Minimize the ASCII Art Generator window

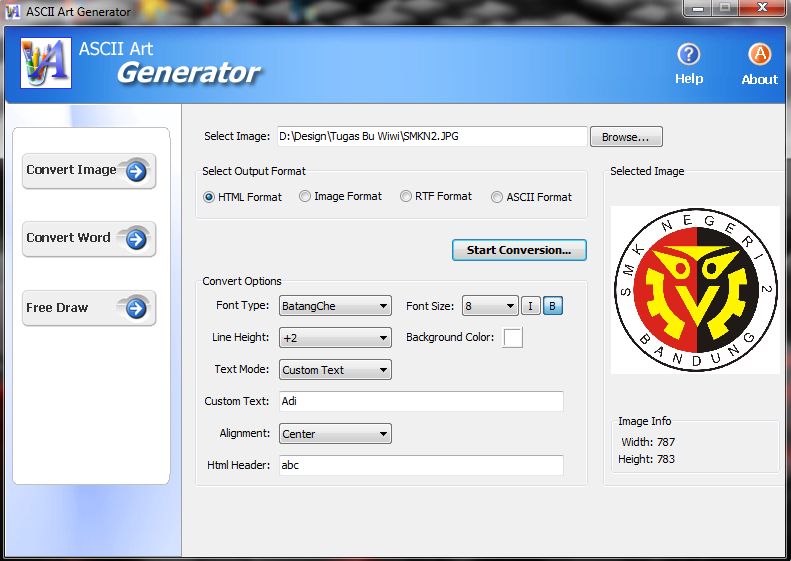click(698, 8)
